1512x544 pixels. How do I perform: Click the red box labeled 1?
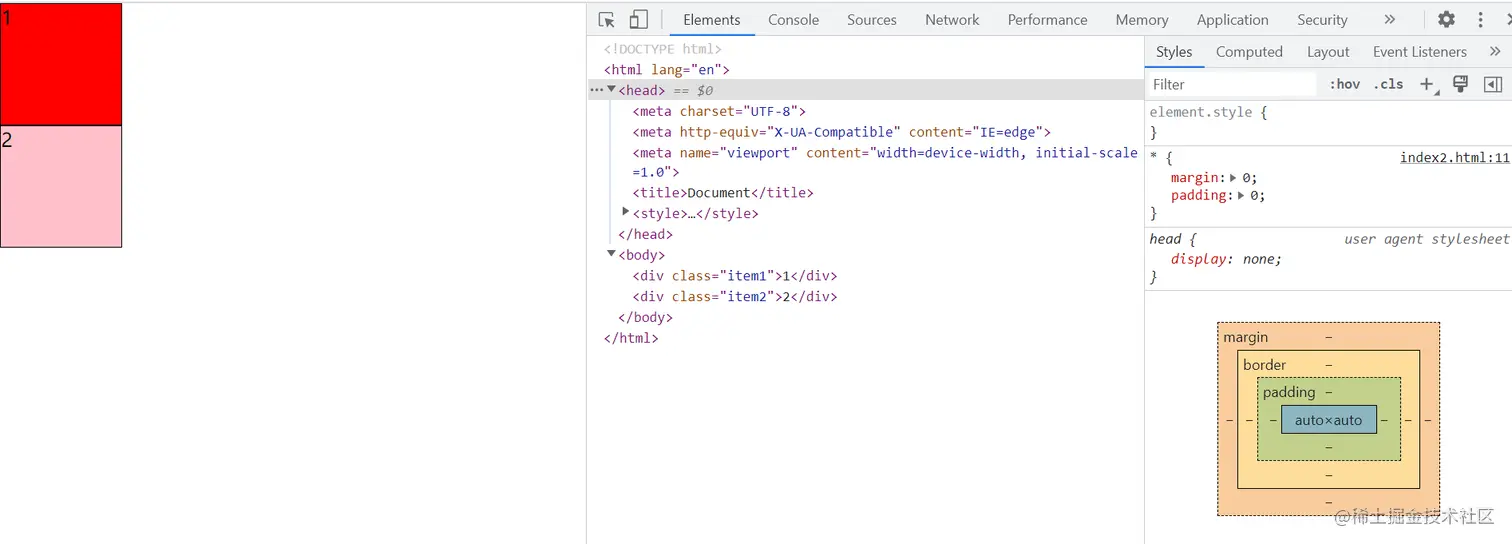(61, 64)
